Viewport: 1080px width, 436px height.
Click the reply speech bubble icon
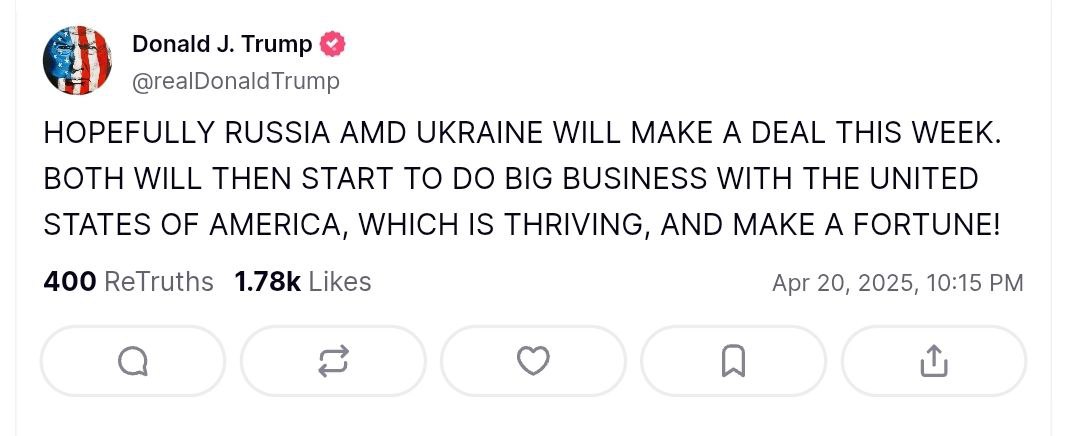click(x=133, y=361)
